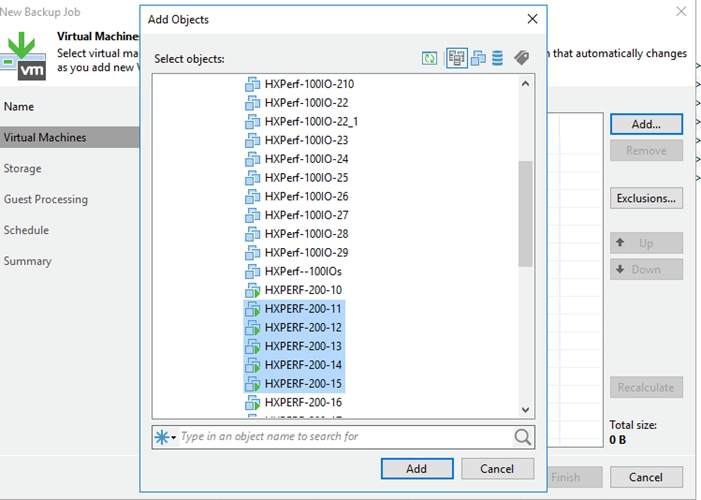Click VM icon next to HXPerf-100IO-29
The image size is (701, 500).
pos(253,253)
